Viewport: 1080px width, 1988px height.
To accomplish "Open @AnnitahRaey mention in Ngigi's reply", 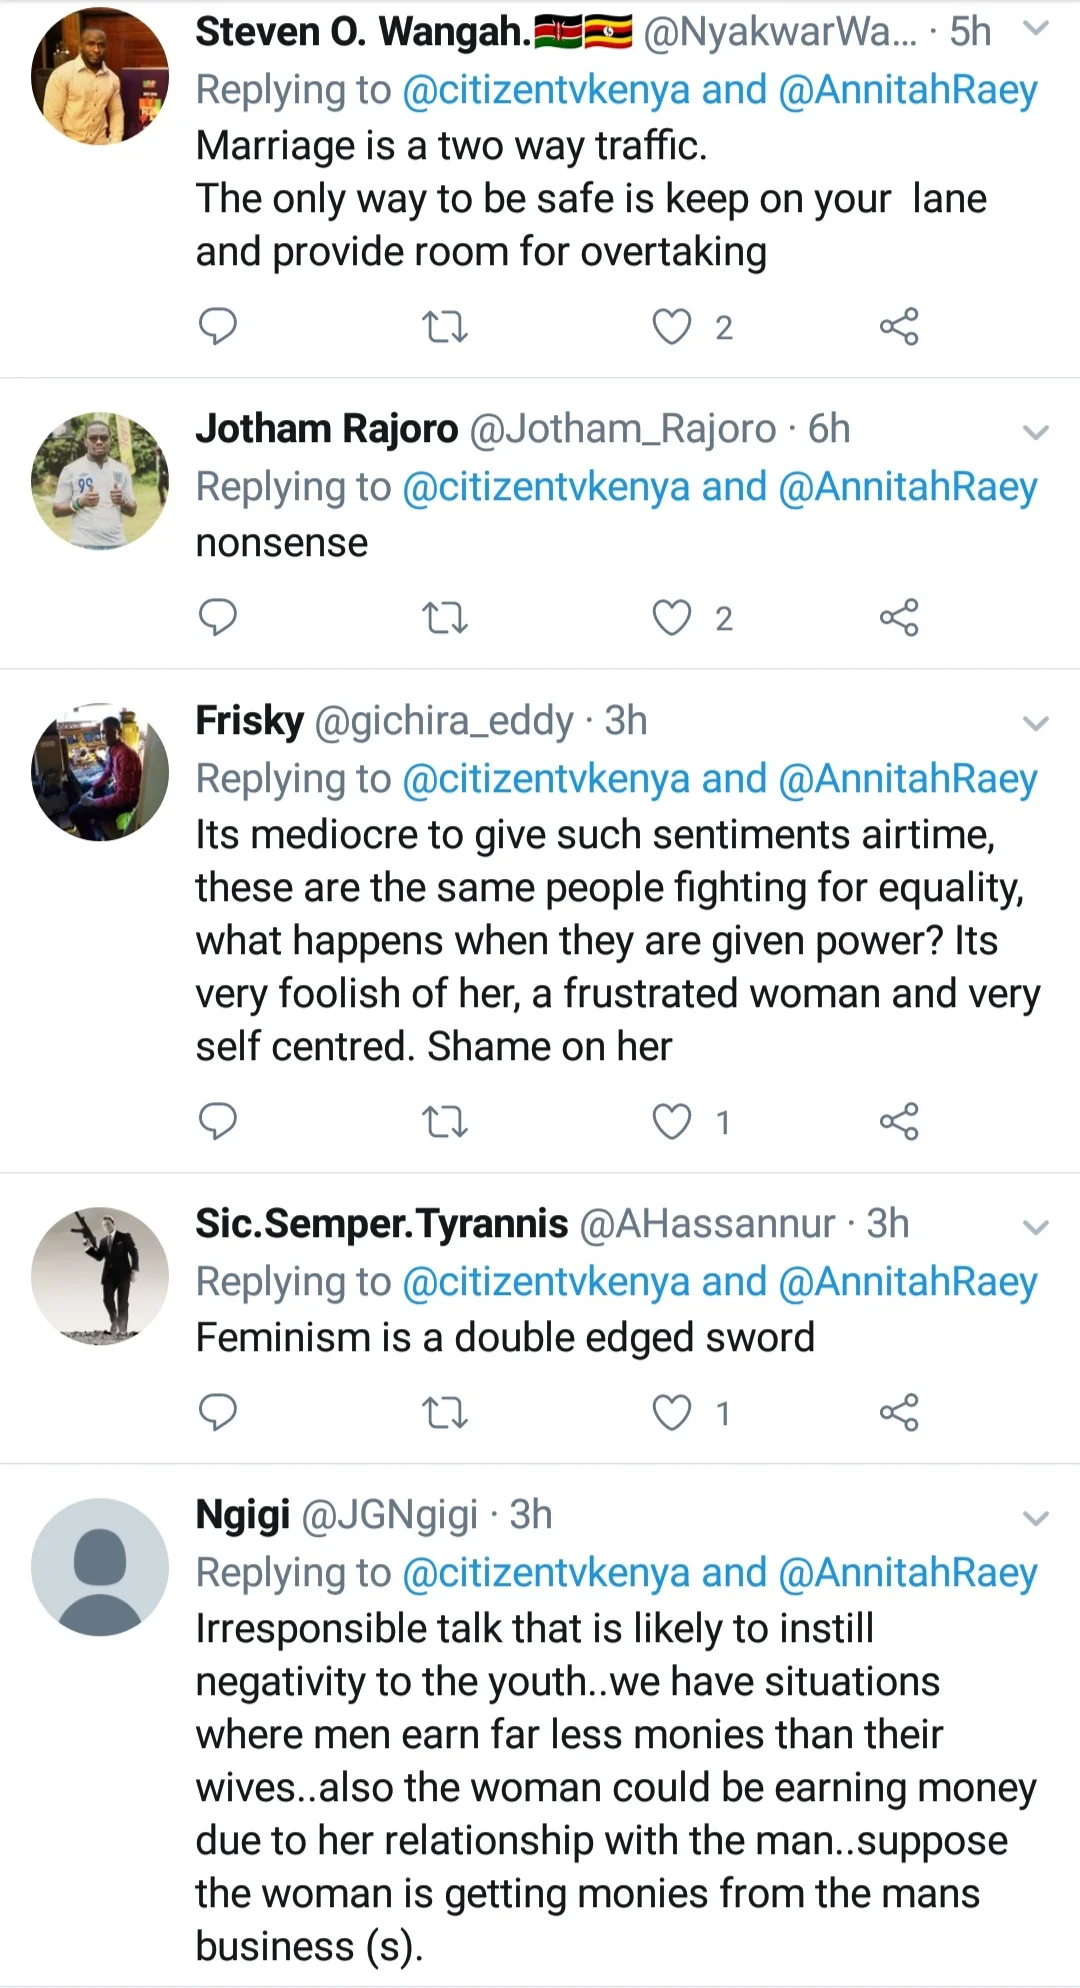I will [908, 1573].
